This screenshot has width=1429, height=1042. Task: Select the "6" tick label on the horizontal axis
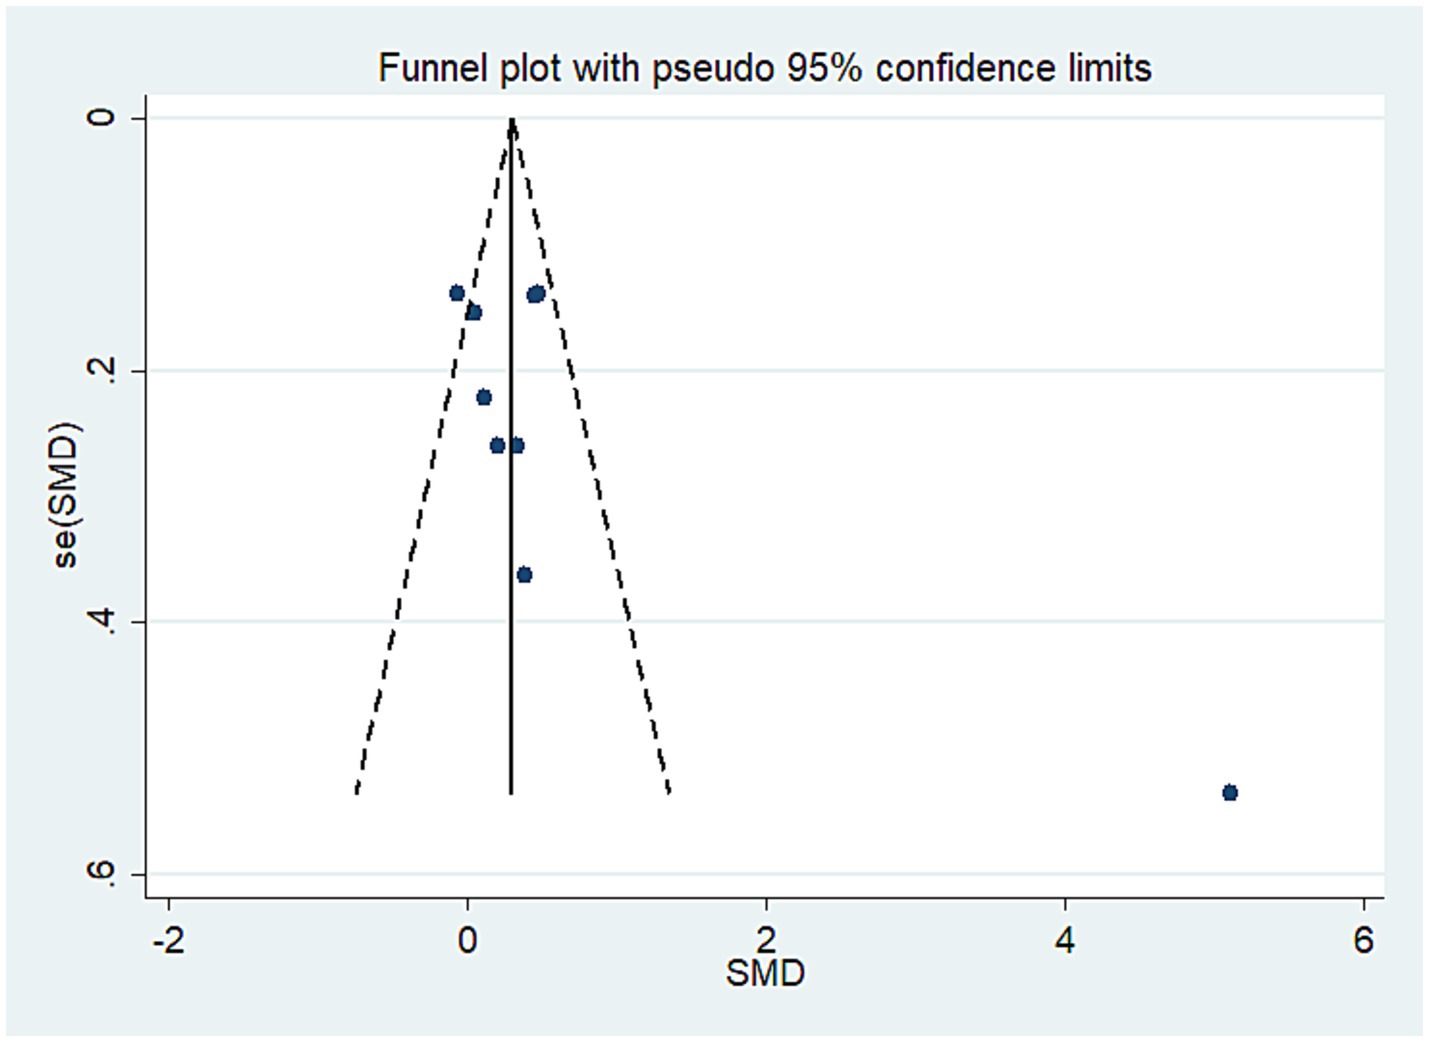click(1364, 941)
